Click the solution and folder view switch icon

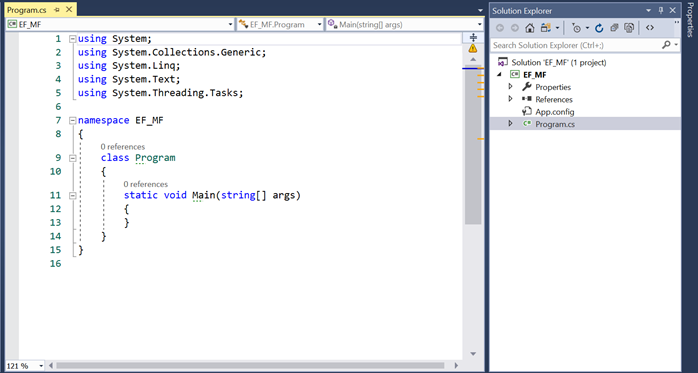[x=546, y=28]
